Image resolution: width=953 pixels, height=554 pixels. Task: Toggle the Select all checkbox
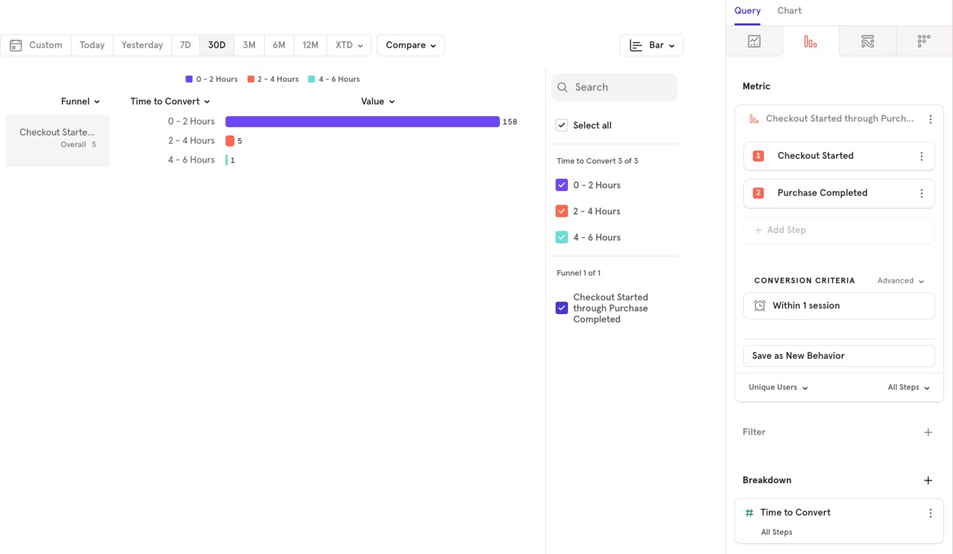point(562,125)
